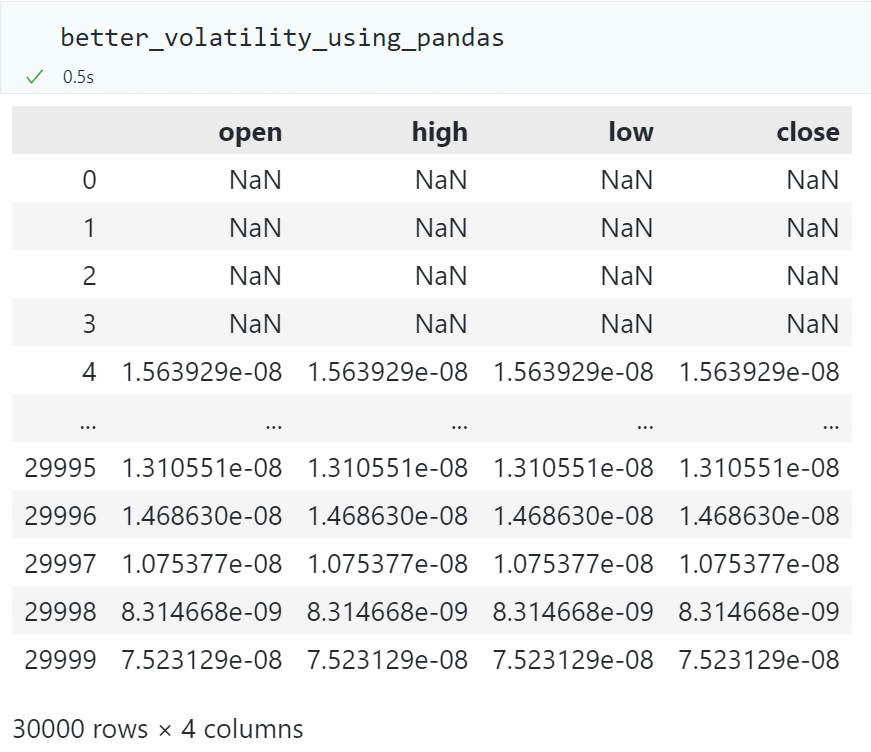
Task: Click the high value in row 29997
Action: click(388, 564)
